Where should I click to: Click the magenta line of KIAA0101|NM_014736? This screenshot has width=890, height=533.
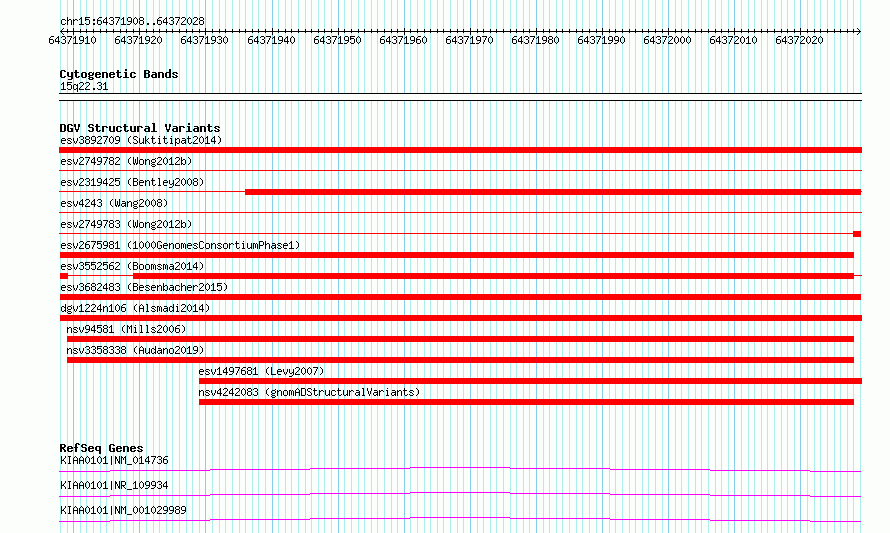point(460,469)
